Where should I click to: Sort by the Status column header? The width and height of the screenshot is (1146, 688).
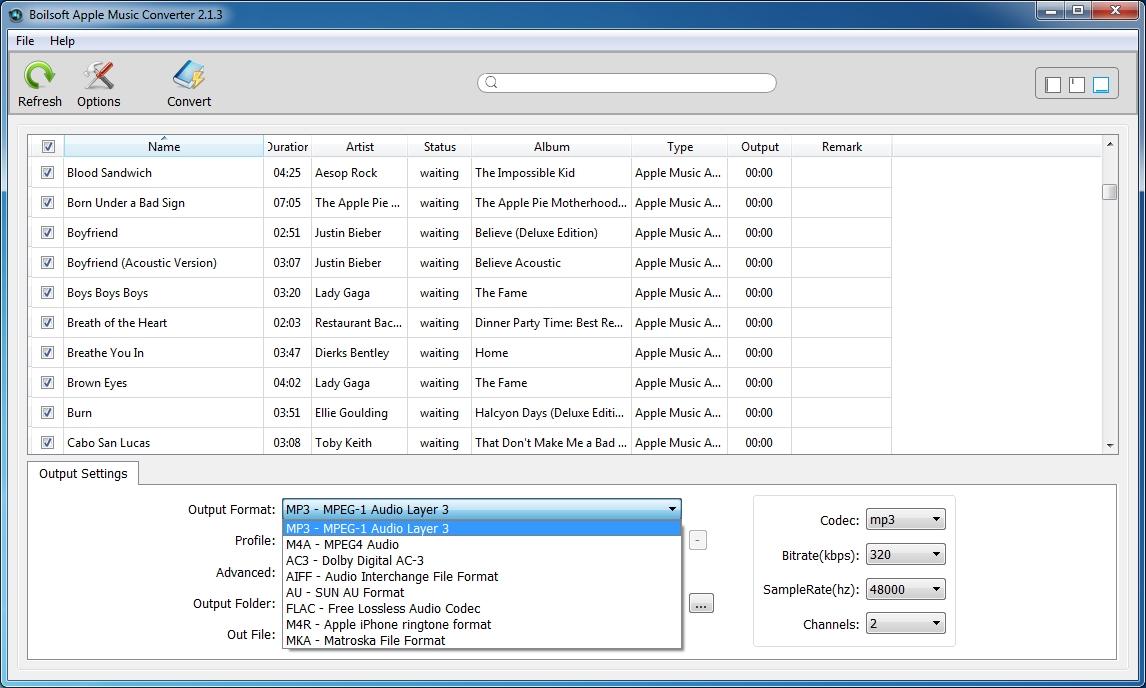[x=439, y=146]
